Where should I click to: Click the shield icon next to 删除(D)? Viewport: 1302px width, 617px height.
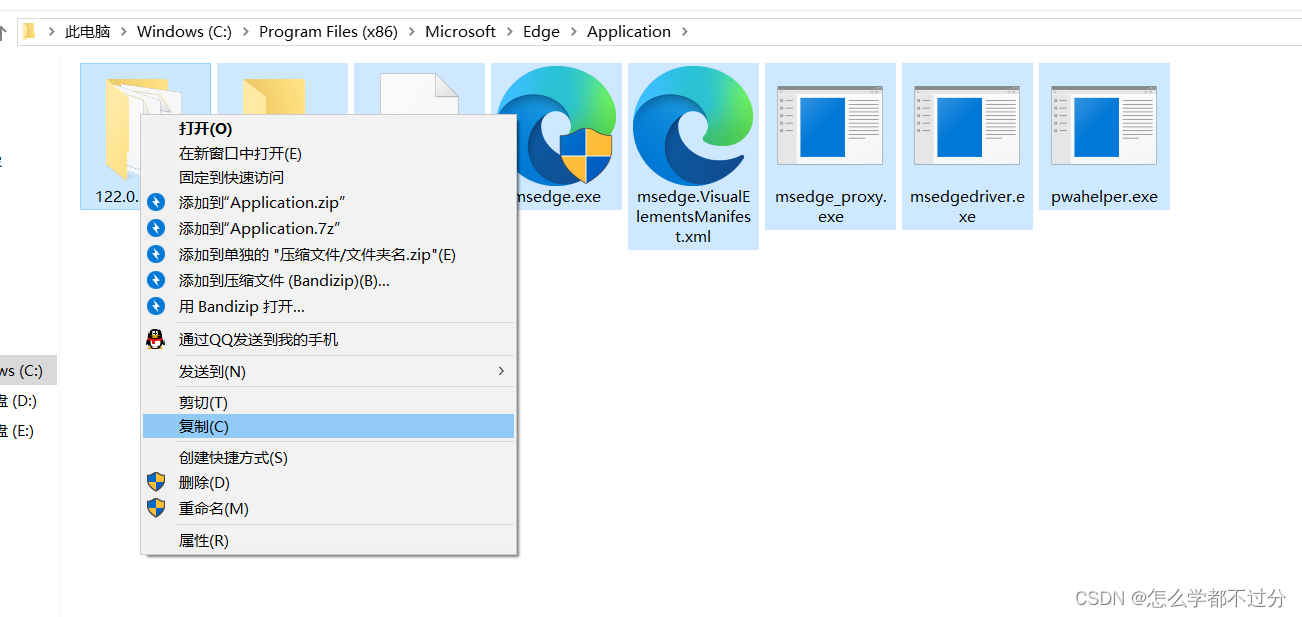click(156, 482)
